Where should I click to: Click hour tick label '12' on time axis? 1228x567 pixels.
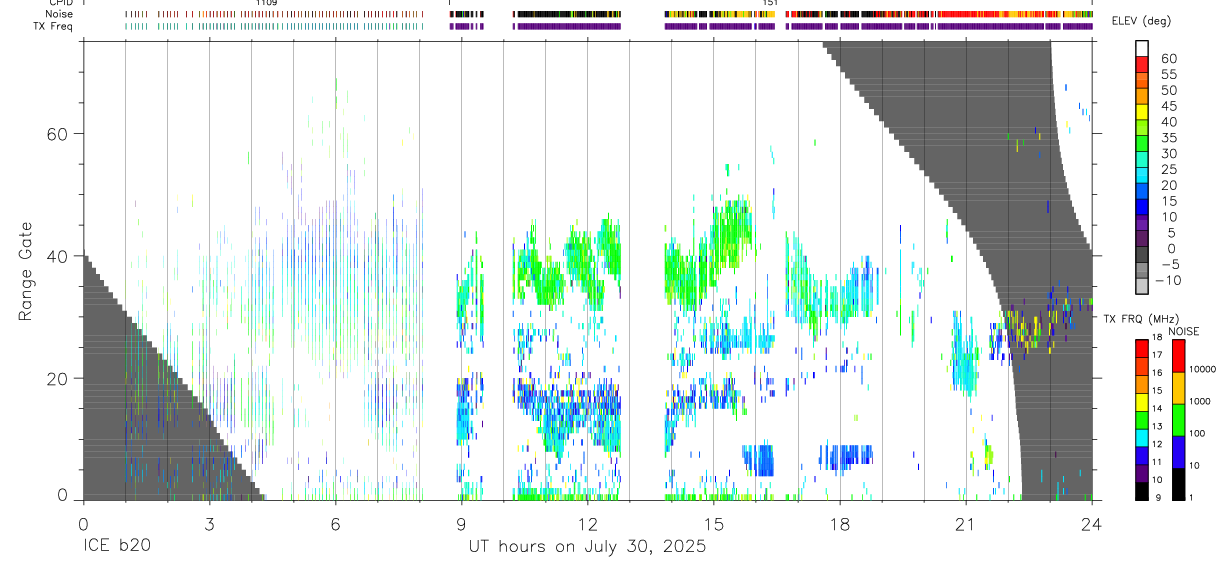(587, 524)
